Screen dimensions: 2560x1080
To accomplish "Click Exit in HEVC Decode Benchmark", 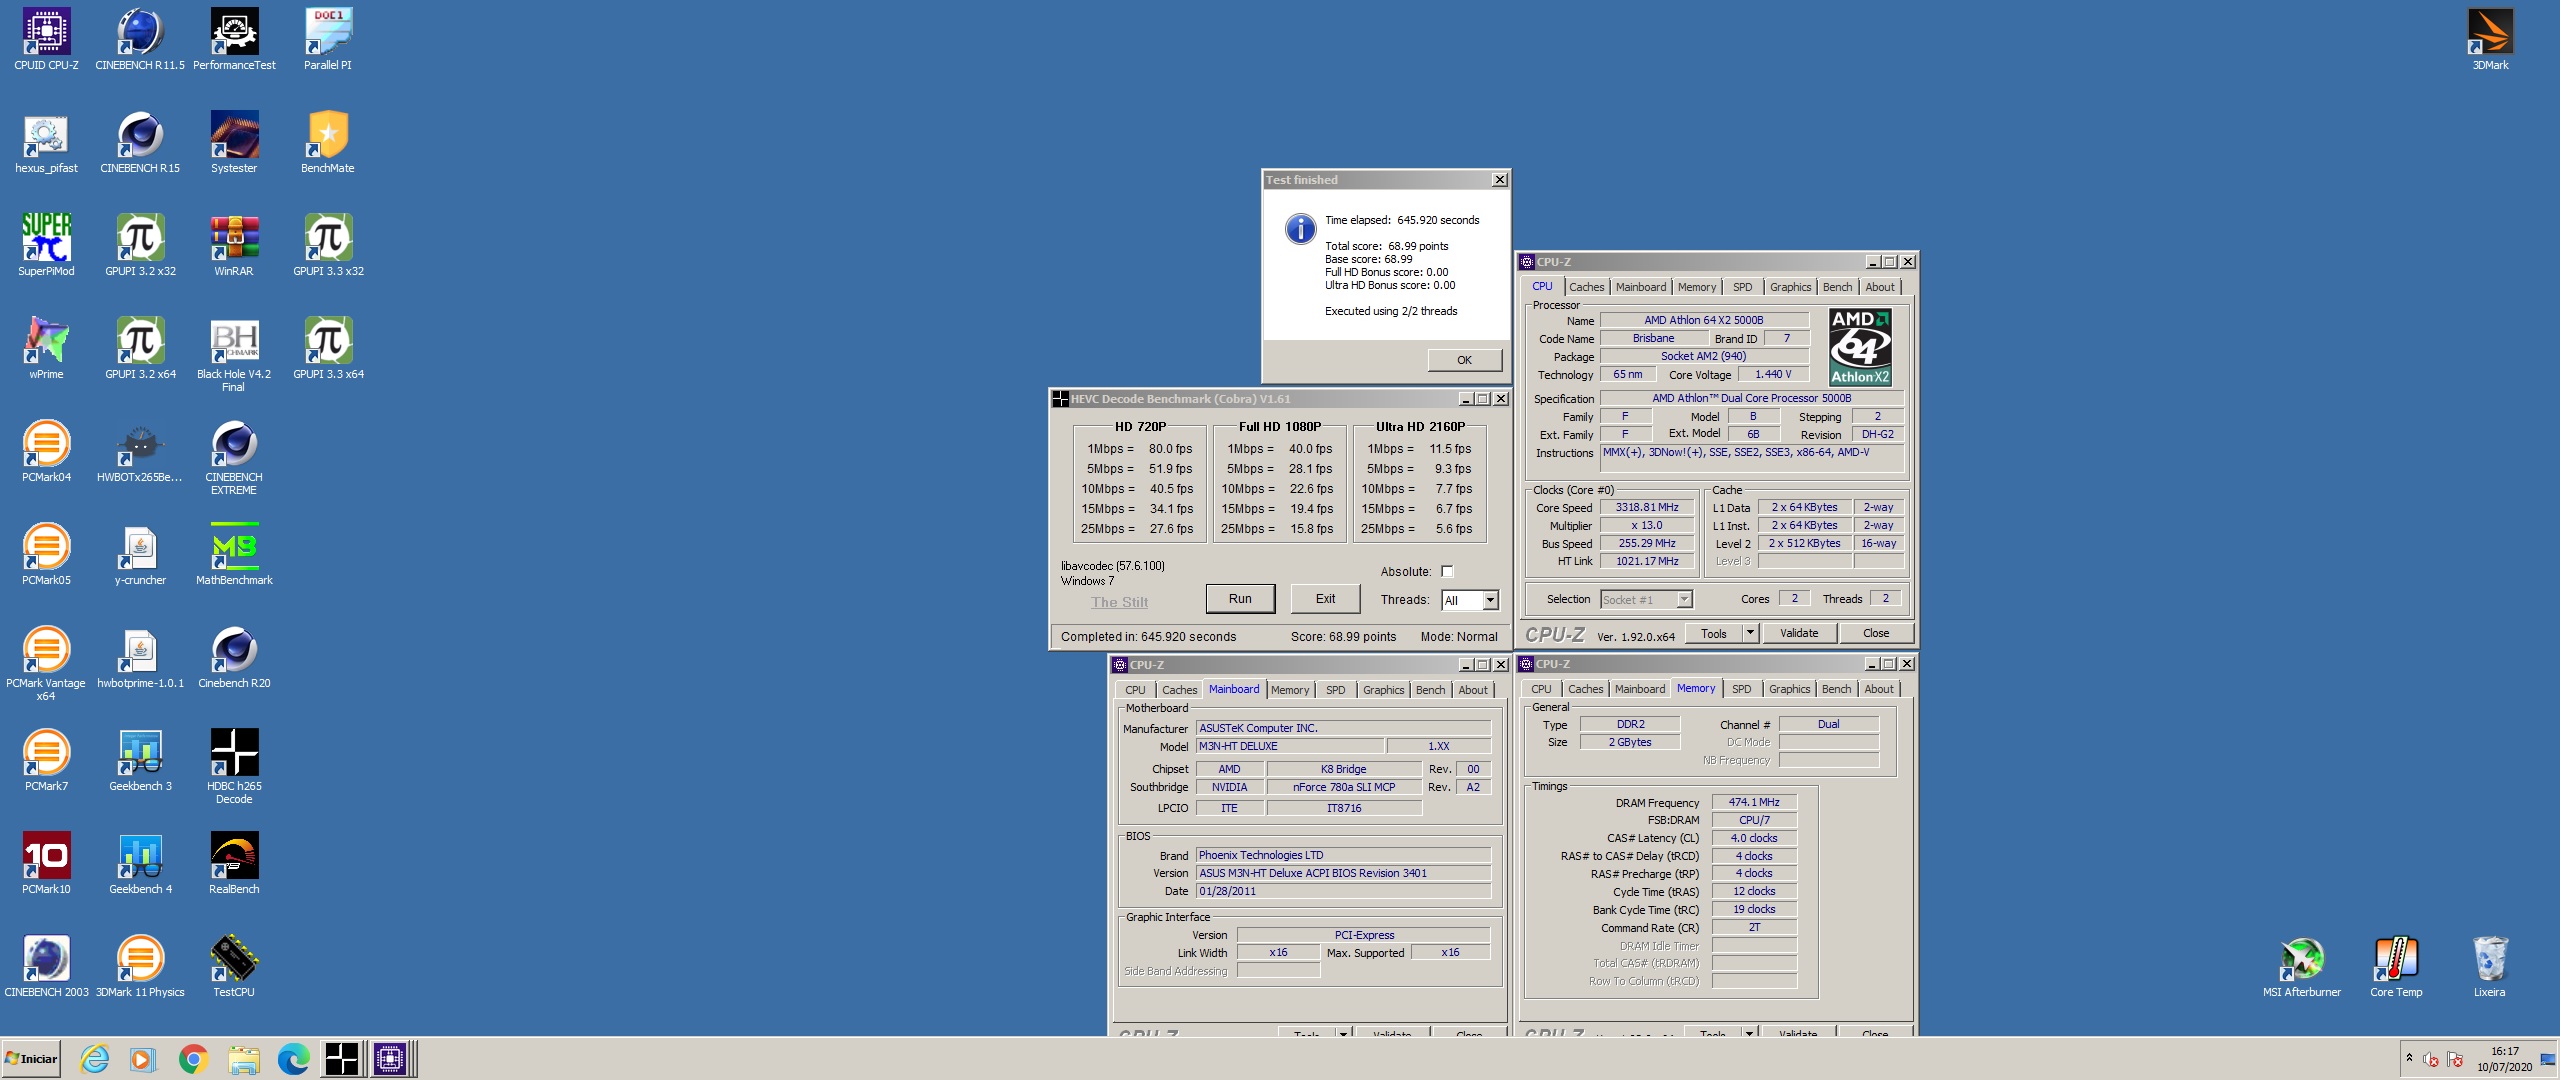I will pos(1325,599).
